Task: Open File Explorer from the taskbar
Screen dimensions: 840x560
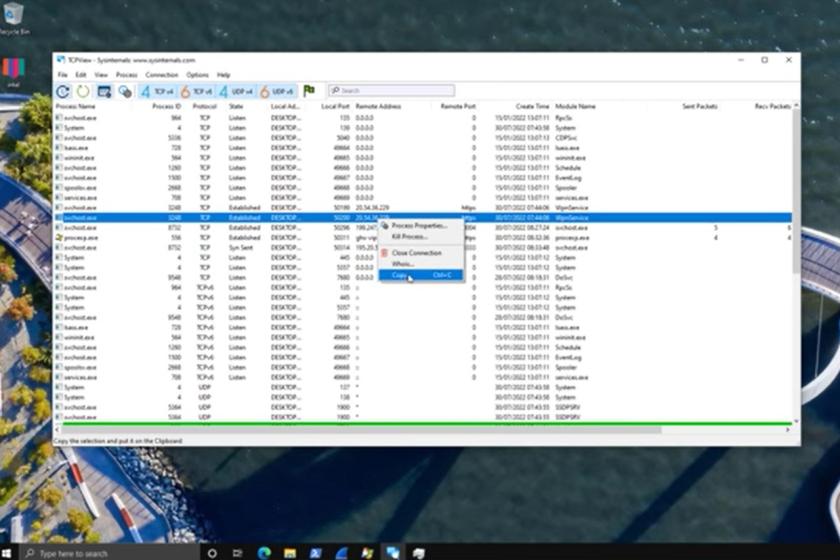Action: [290, 553]
